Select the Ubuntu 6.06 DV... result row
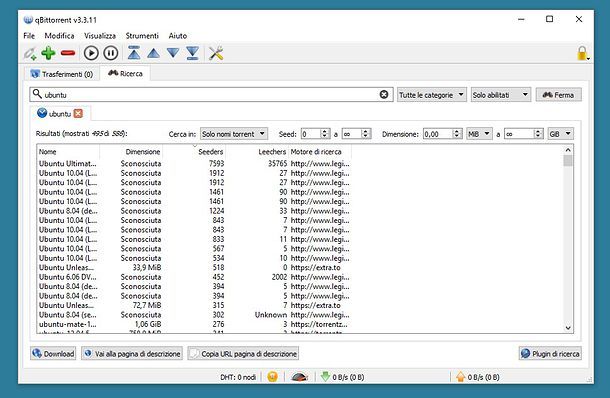 [194, 277]
